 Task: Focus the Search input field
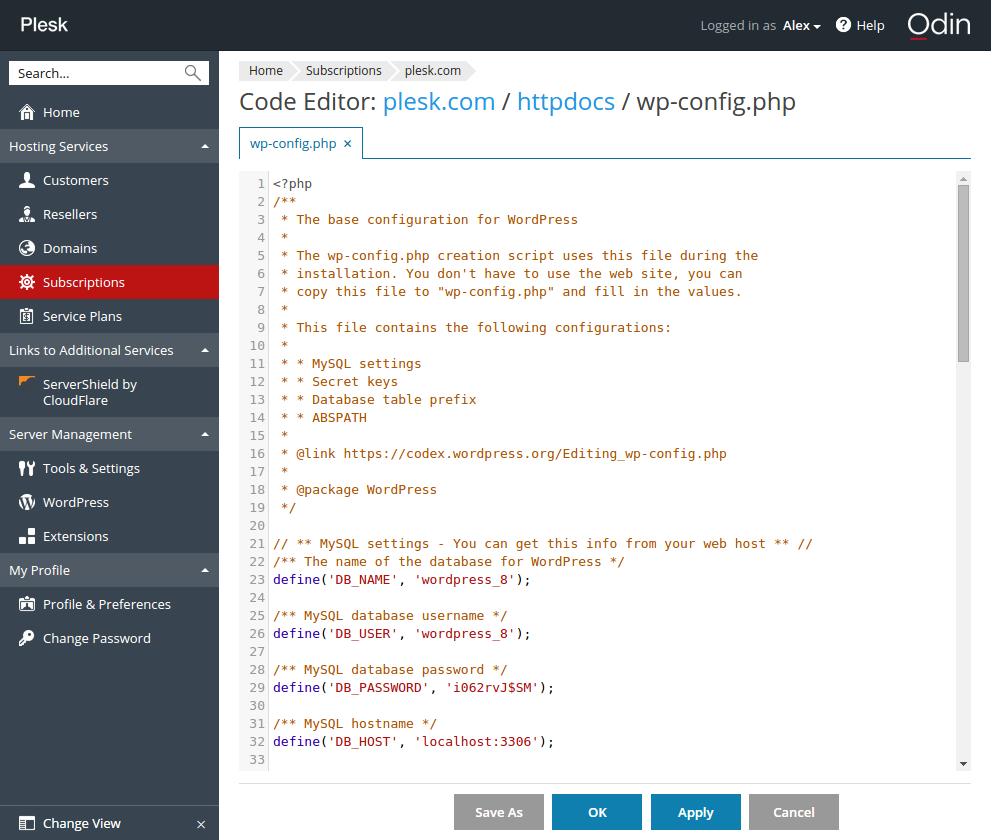(109, 73)
